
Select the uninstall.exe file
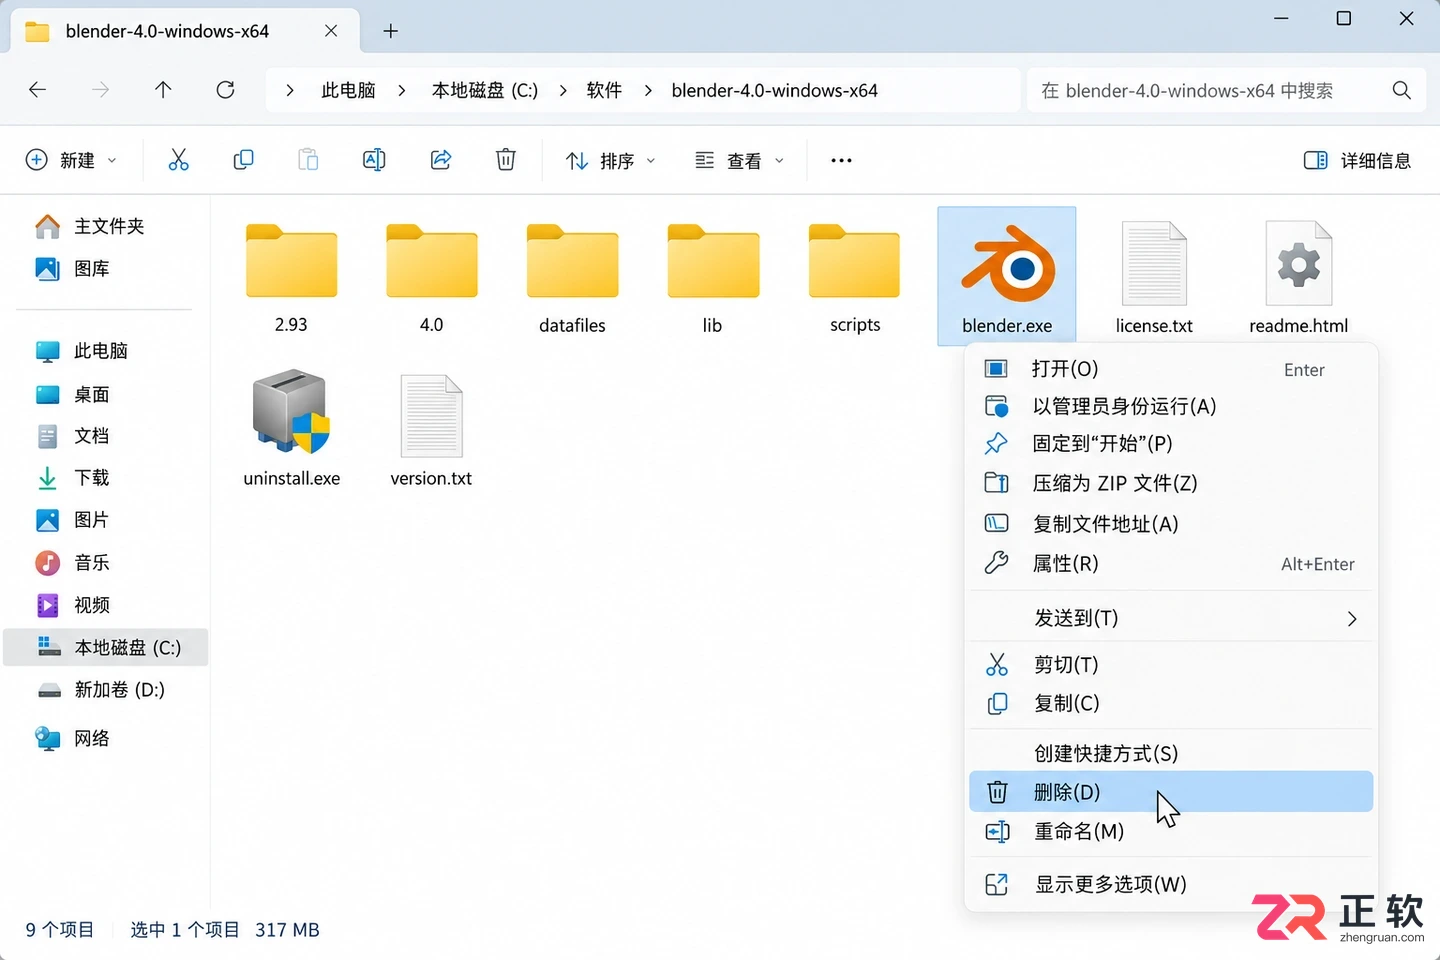click(x=292, y=428)
